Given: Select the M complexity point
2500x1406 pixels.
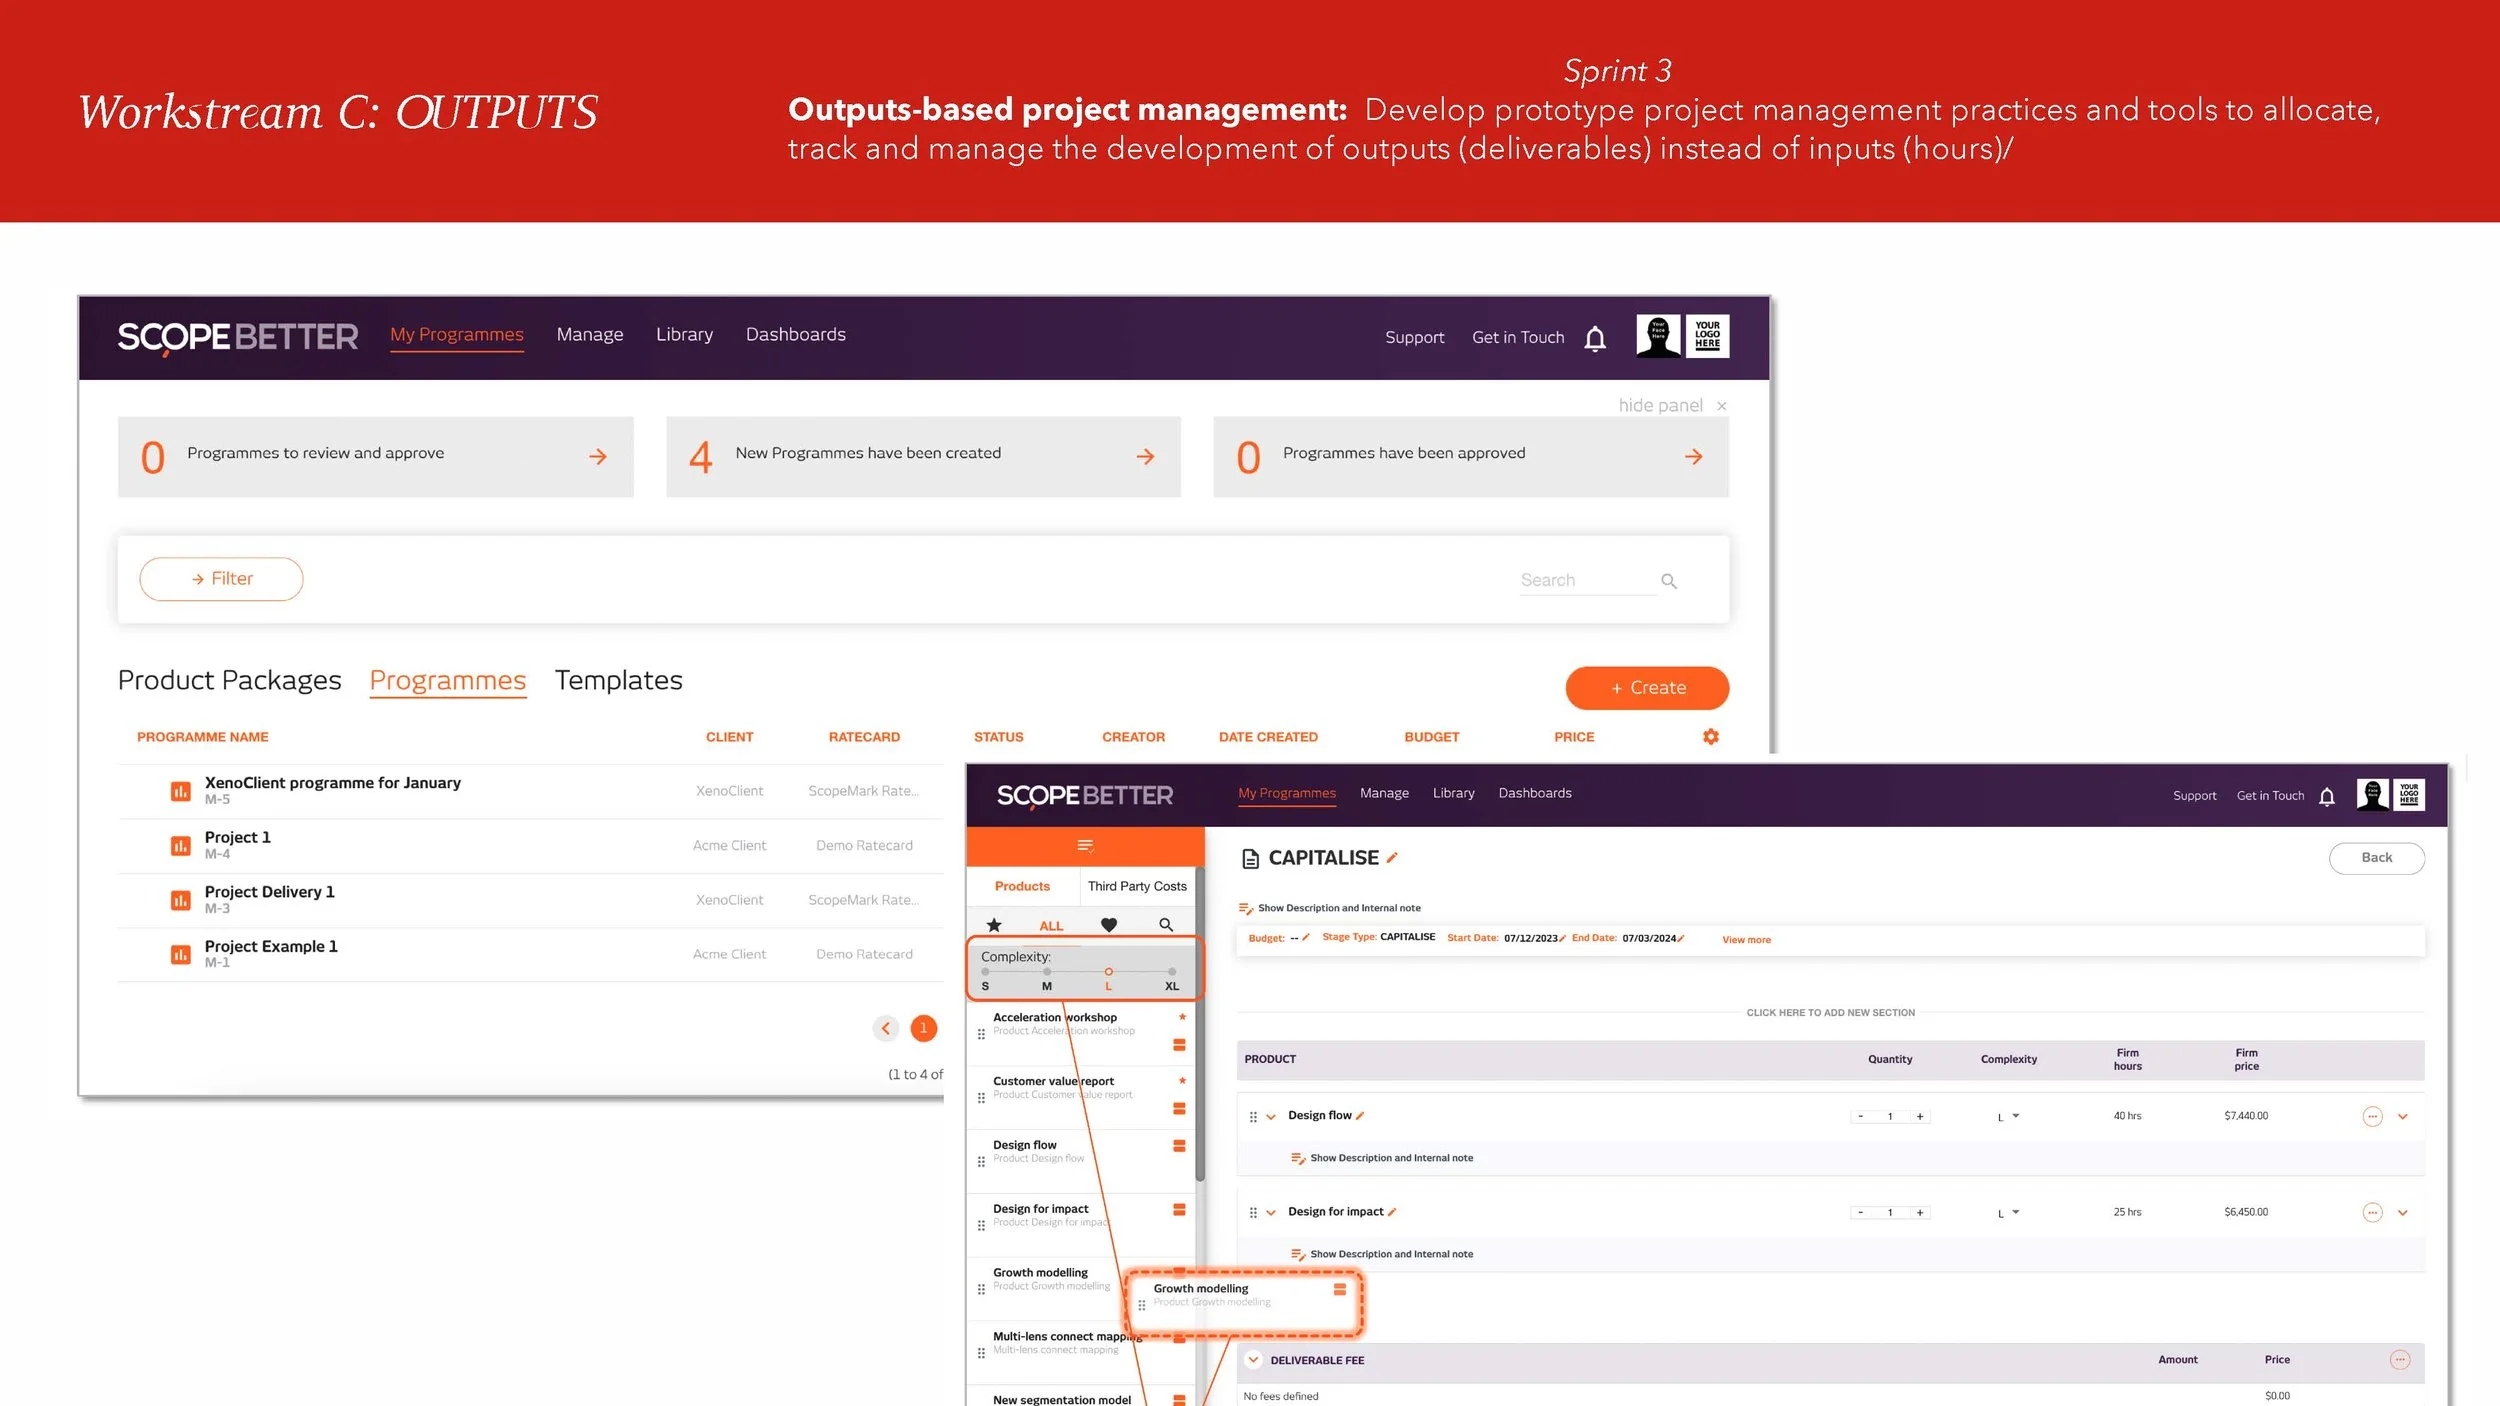Looking at the screenshot, I should 1047,972.
